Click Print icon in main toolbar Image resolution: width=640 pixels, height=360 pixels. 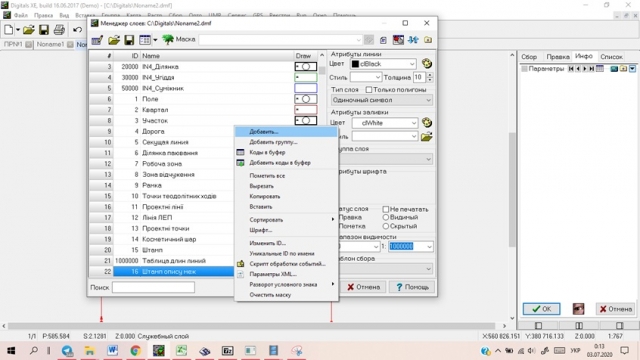click(x=59, y=29)
